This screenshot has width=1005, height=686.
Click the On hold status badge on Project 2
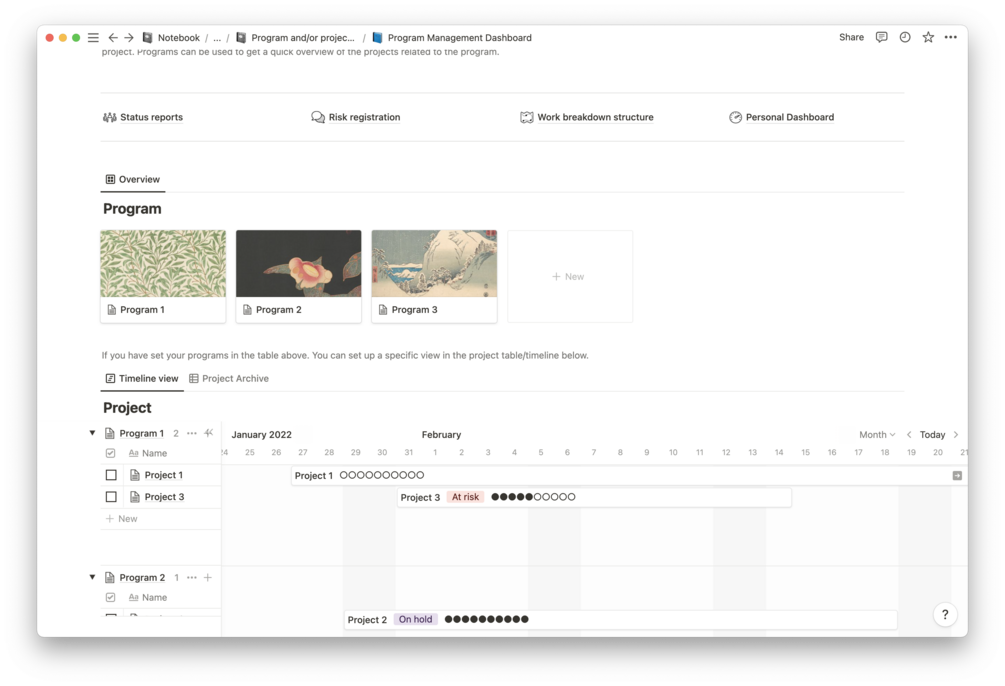click(x=415, y=618)
